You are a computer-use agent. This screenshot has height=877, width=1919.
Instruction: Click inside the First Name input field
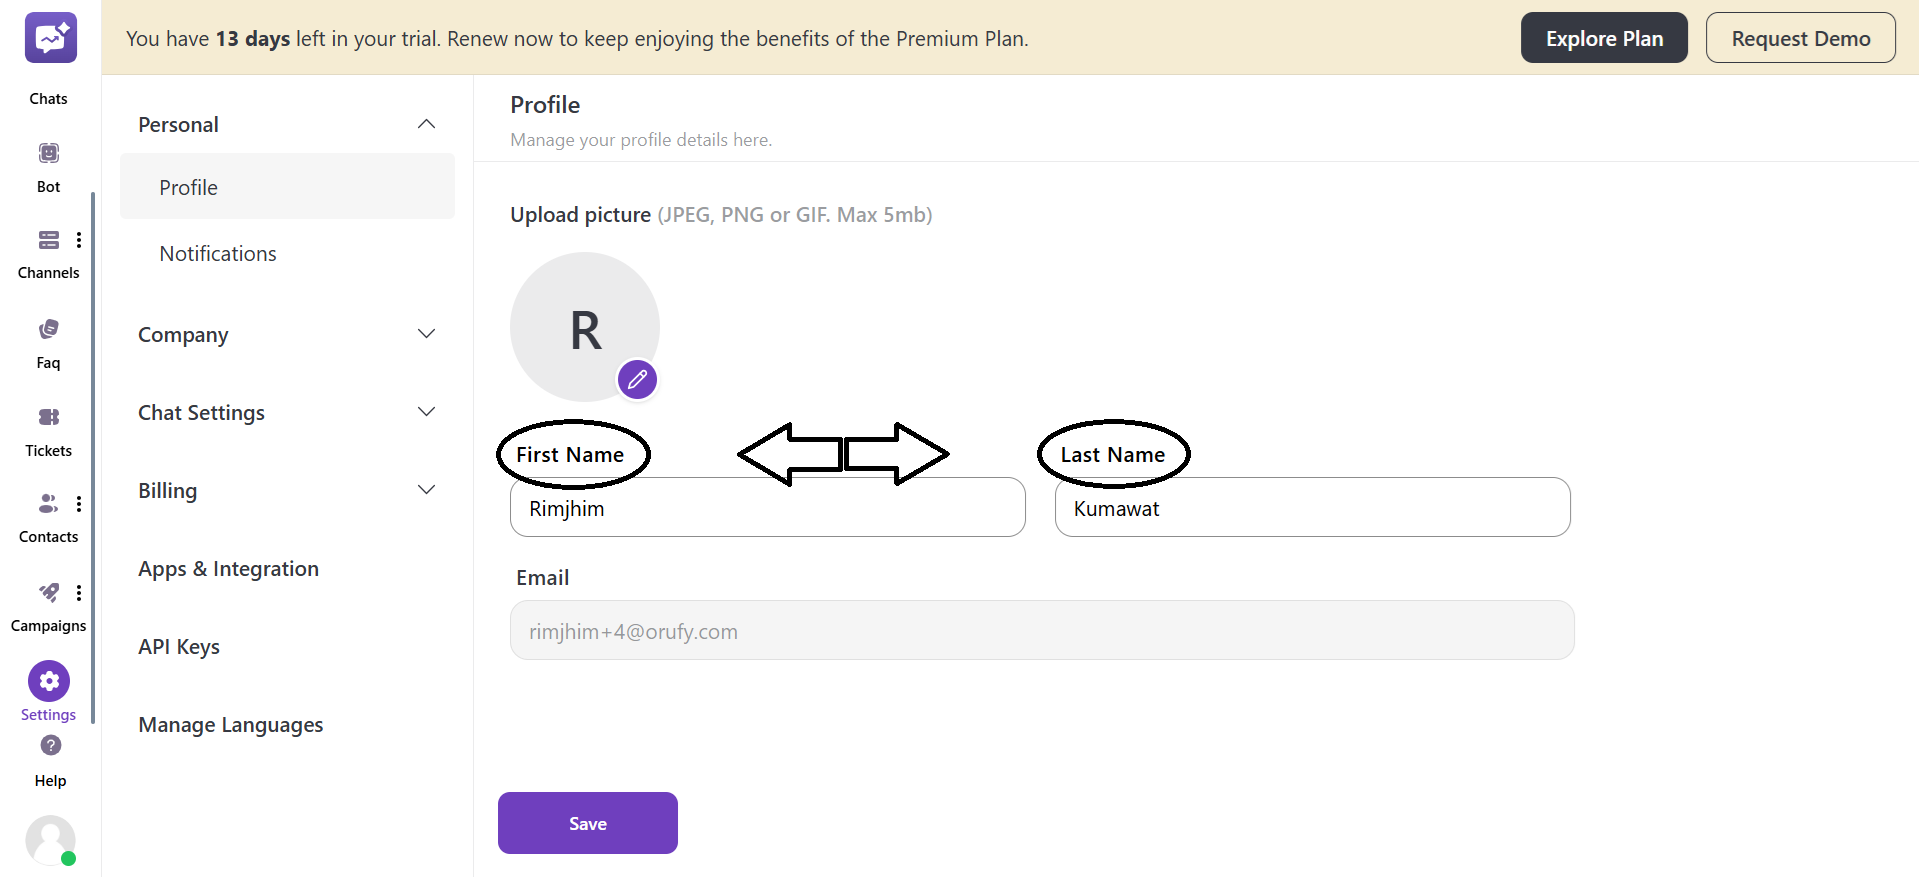(767, 507)
